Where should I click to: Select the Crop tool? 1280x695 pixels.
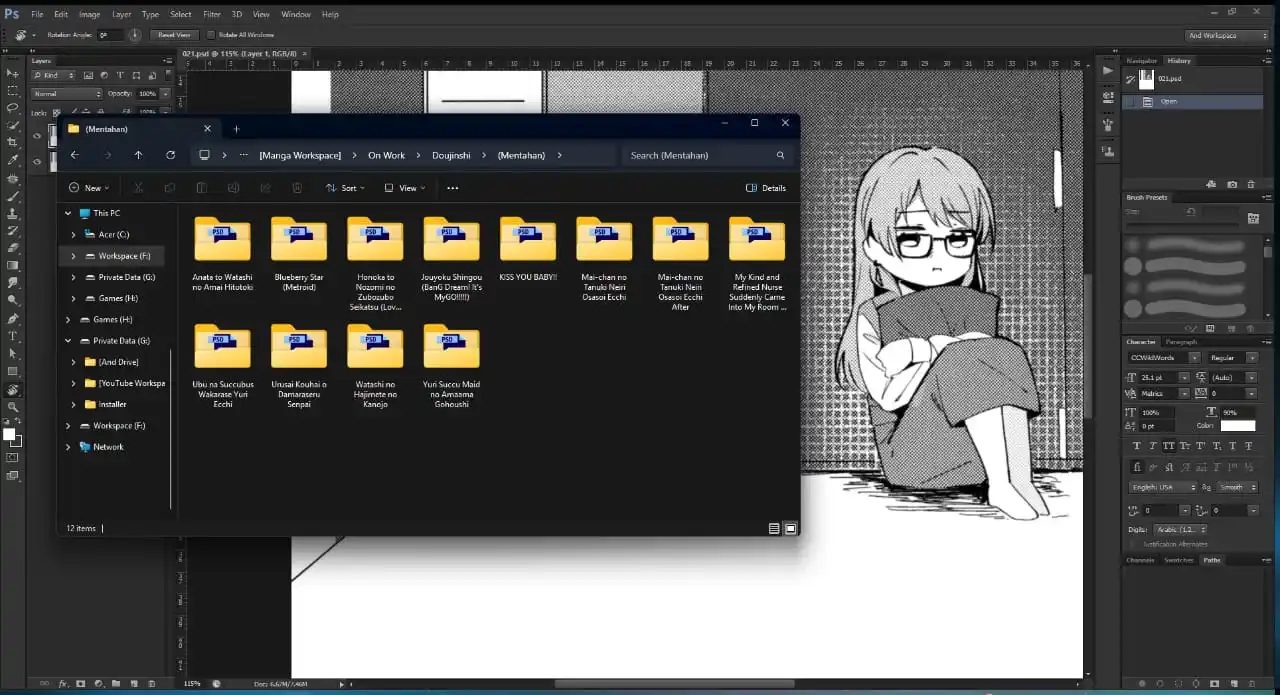click(x=13, y=143)
